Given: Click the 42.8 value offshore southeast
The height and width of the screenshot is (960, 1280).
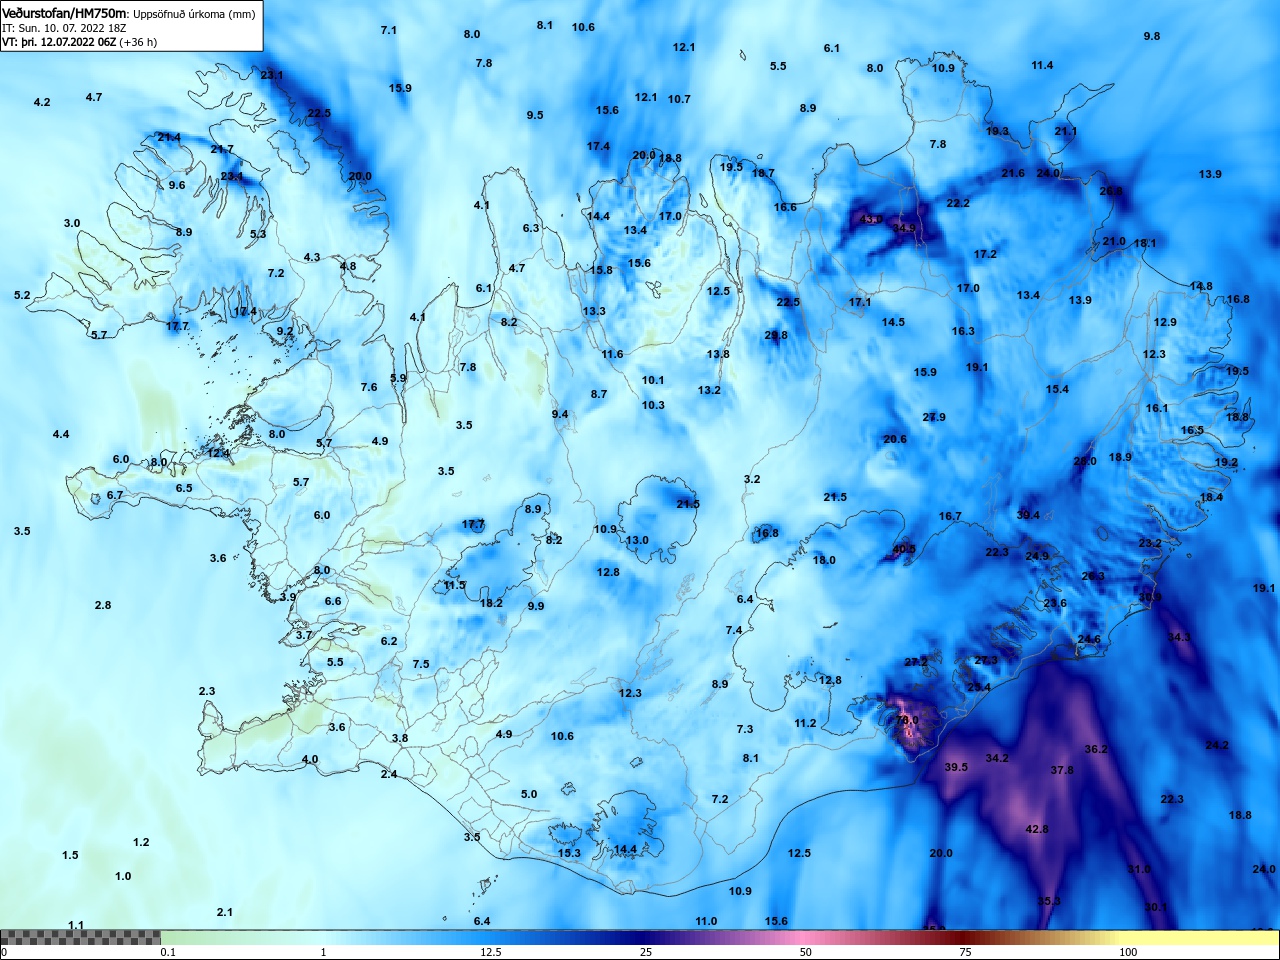Looking at the screenshot, I should point(1037,829).
